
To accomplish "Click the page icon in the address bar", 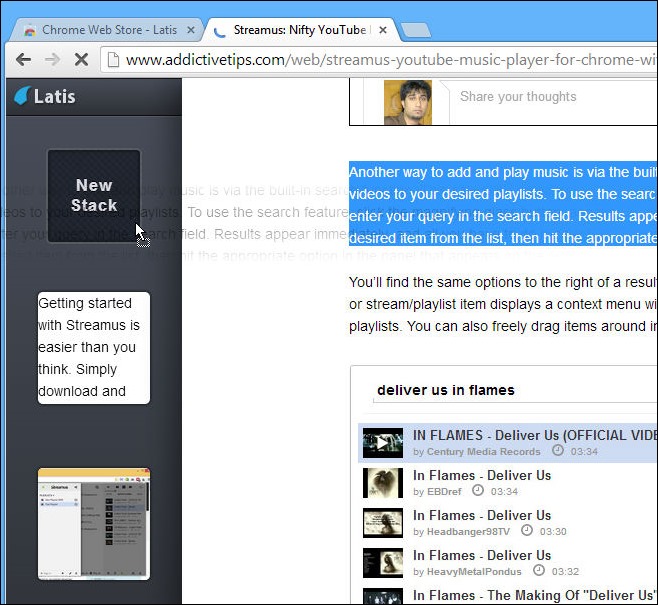I will [113, 60].
